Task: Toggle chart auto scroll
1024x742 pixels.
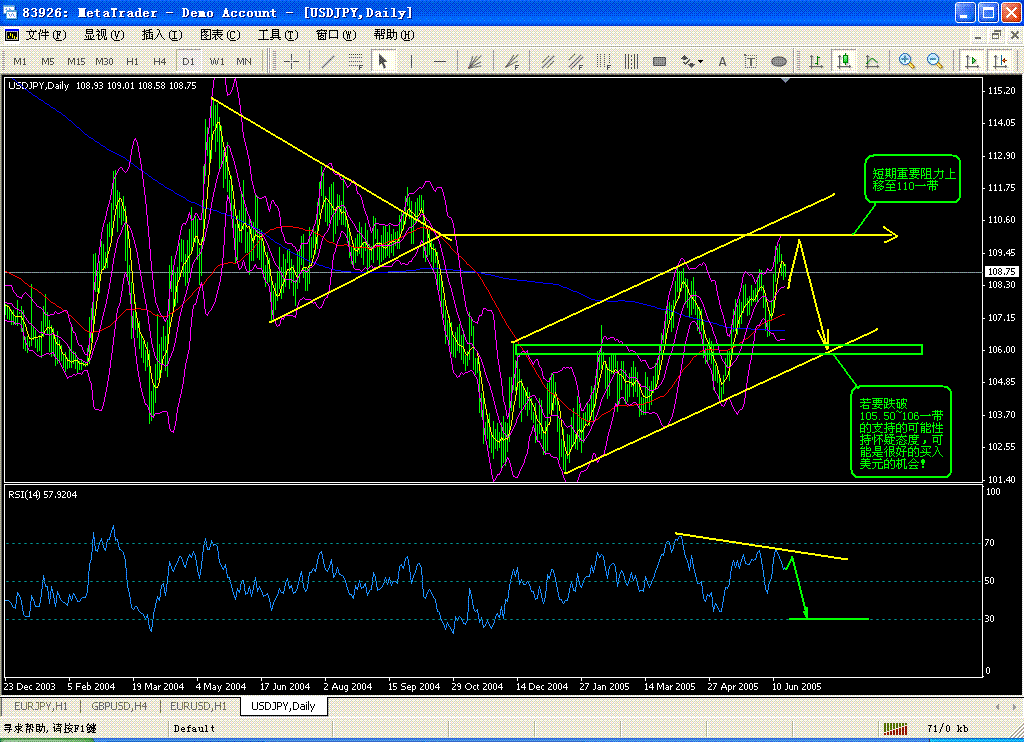Action: tap(970, 61)
